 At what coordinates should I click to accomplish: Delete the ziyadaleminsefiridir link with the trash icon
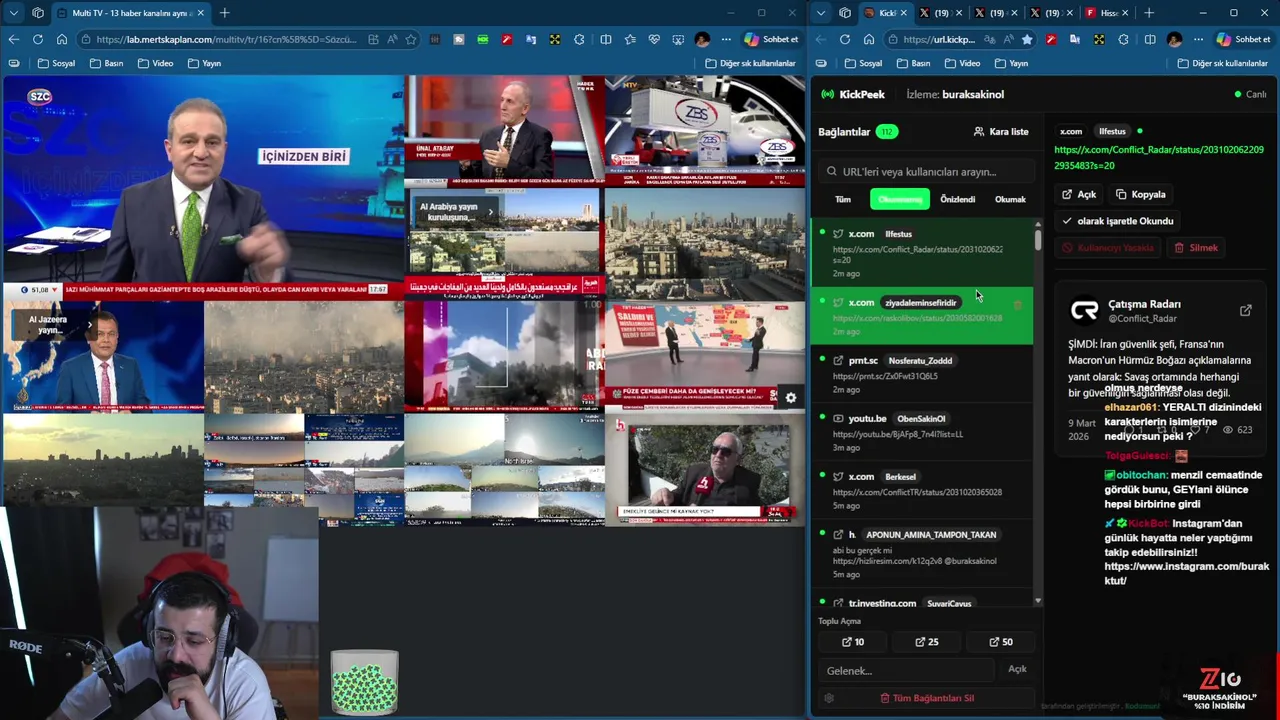point(1018,304)
